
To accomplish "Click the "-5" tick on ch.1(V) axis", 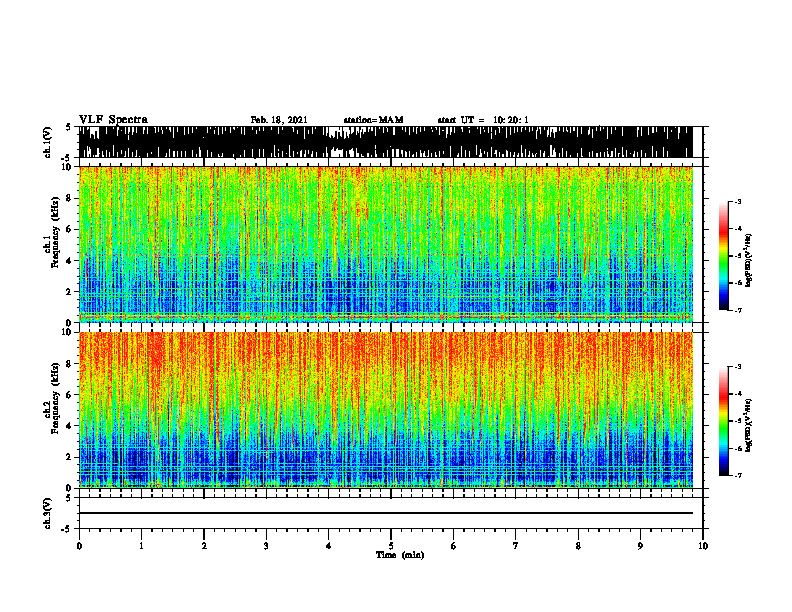I will [x=68, y=158].
